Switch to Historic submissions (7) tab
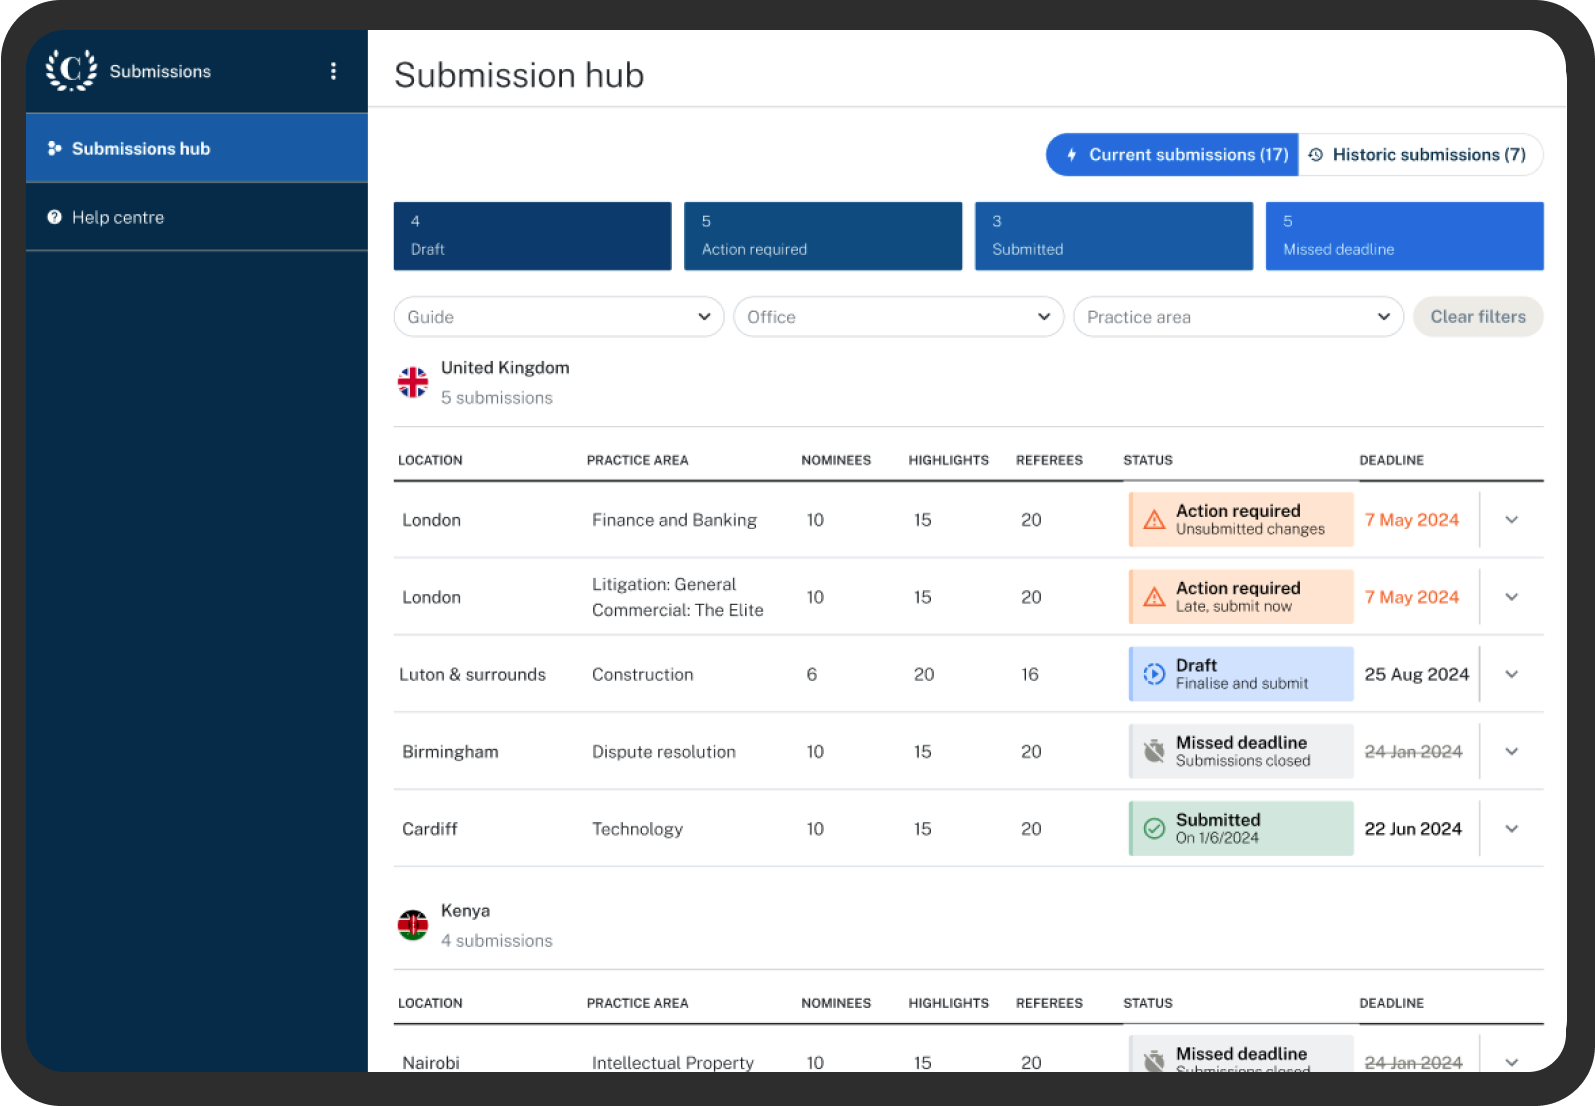1595x1106 pixels. [x=1420, y=155]
